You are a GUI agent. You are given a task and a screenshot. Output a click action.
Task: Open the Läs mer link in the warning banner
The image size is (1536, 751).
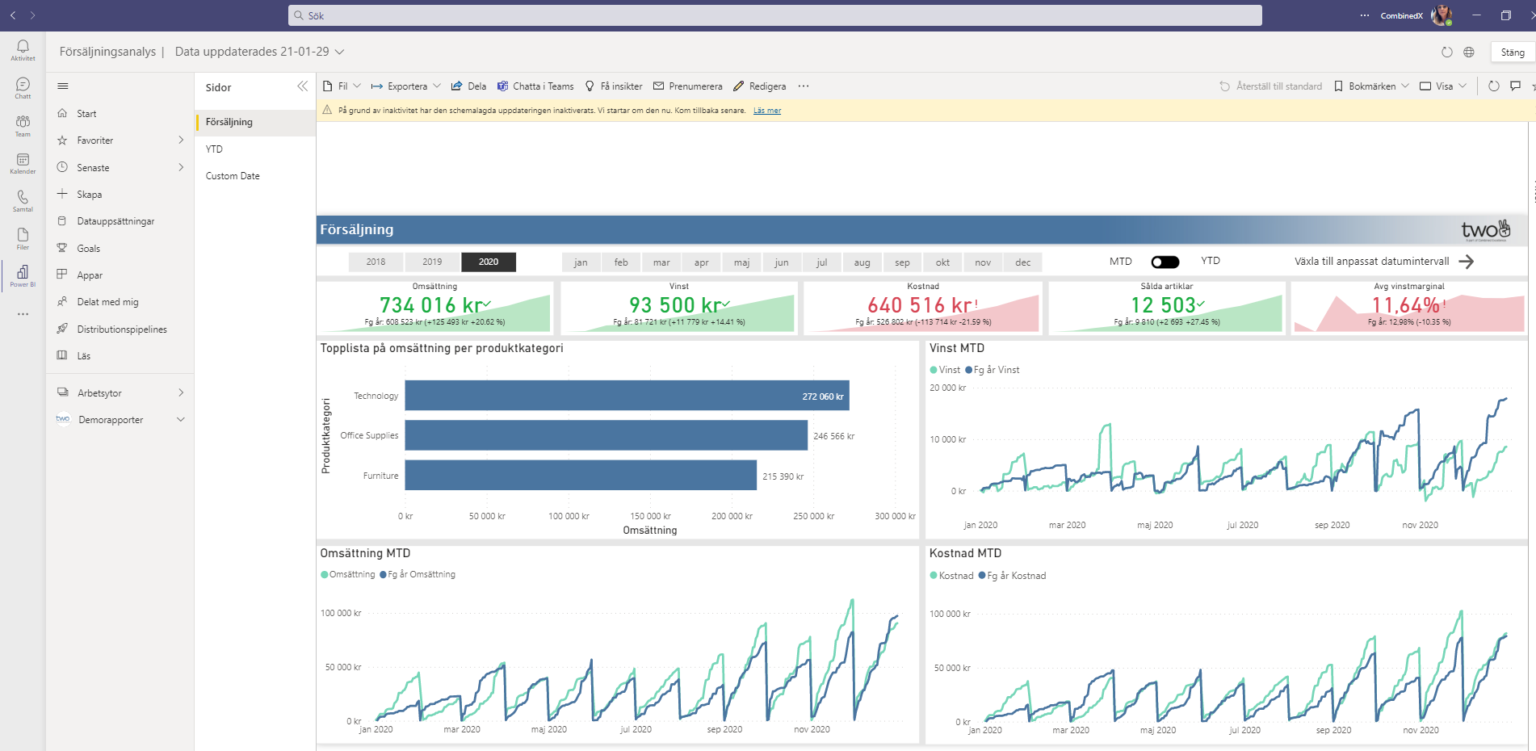766,110
